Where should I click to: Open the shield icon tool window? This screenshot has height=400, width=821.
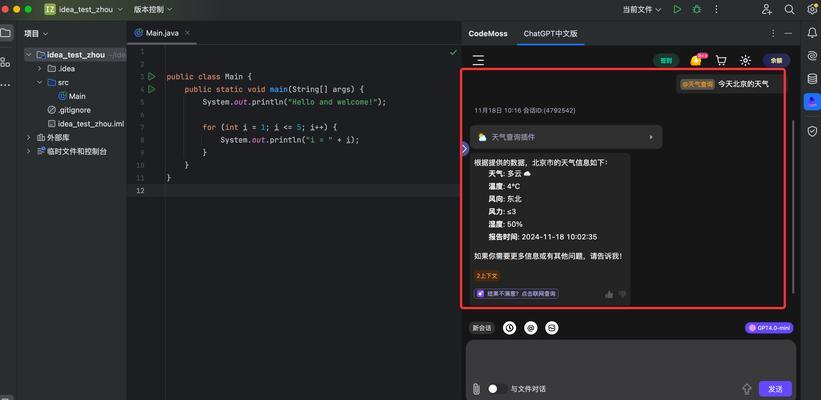[812, 131]
